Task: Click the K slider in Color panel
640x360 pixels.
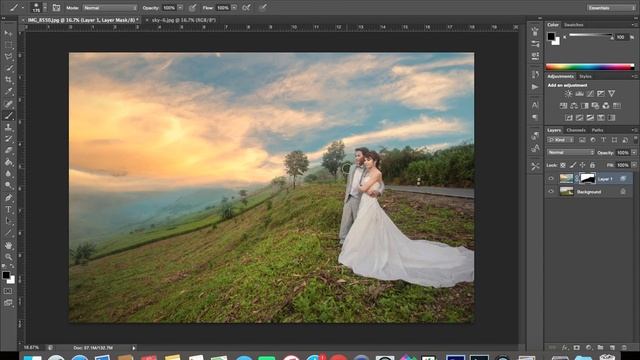Action: point(591,36)
